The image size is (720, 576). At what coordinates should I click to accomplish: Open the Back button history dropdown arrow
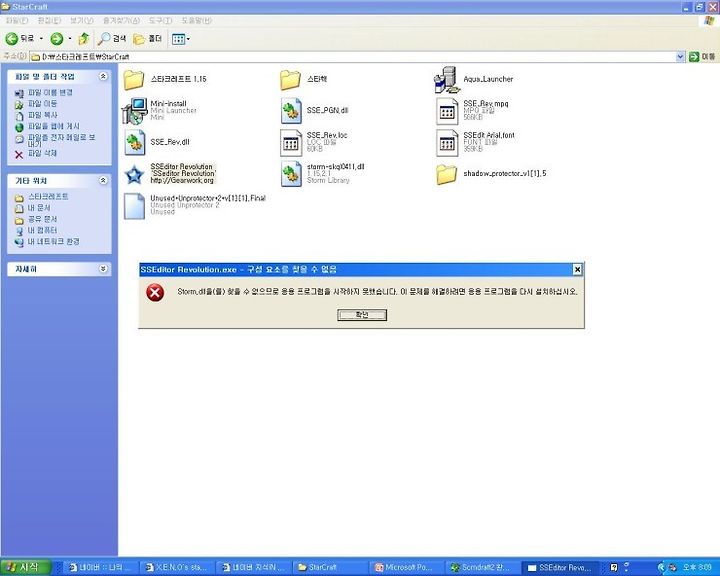click(41, 39)
